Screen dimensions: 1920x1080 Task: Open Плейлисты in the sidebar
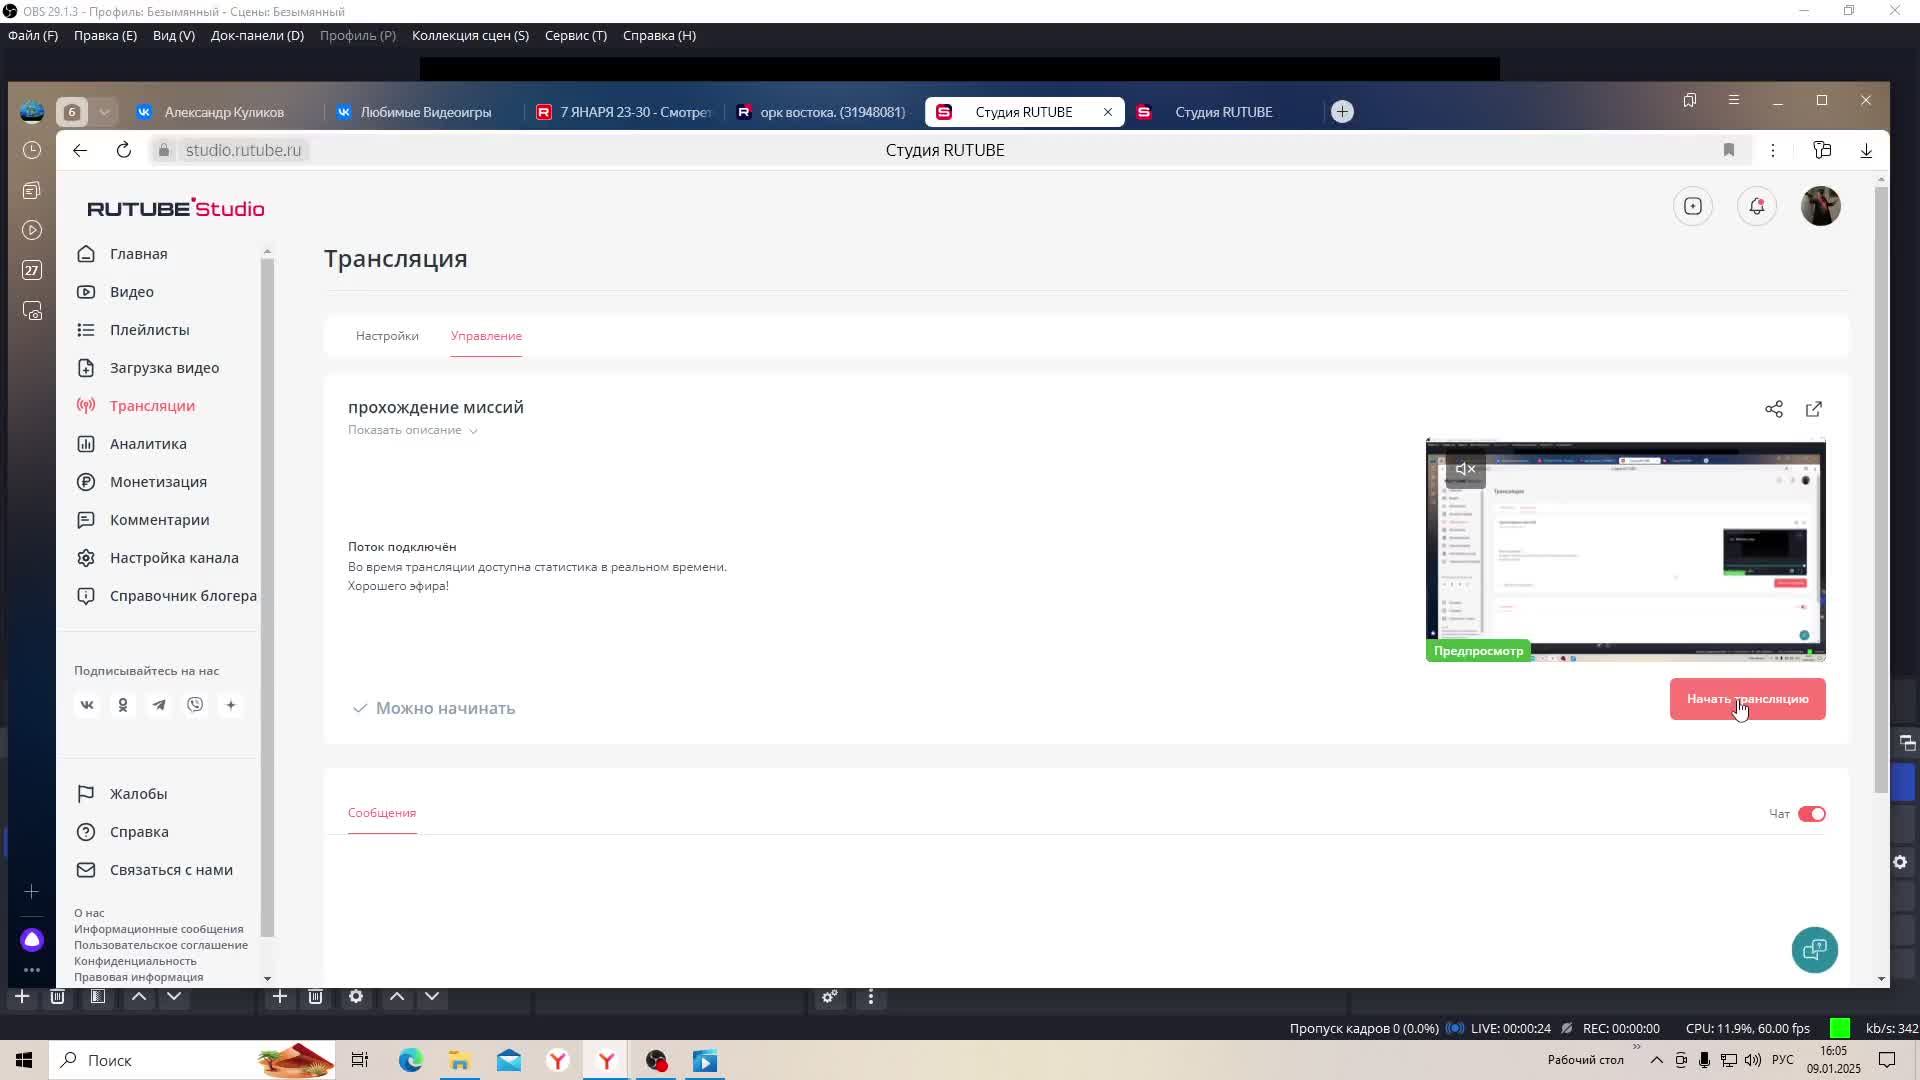pos(133,330)
